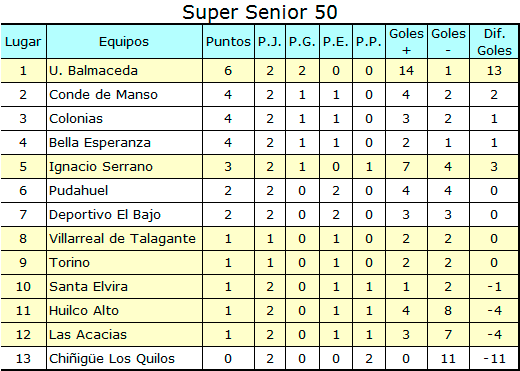
Task: Select the Torino team cell
Action: pyautogui.click(x=124, y=263)
